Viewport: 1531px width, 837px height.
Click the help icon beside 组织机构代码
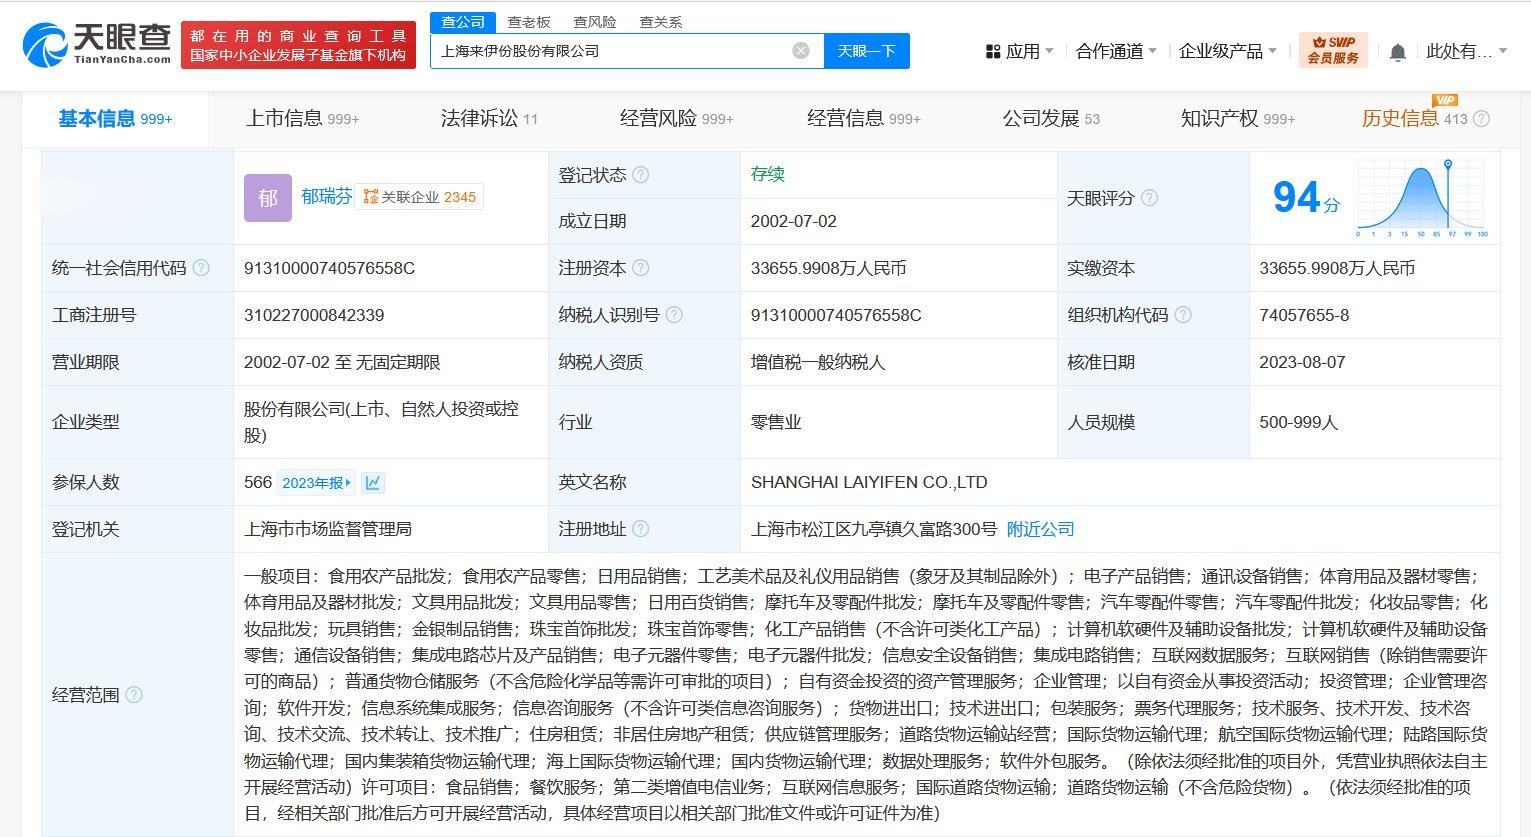pyautogui.click(x=1183, y=315)
